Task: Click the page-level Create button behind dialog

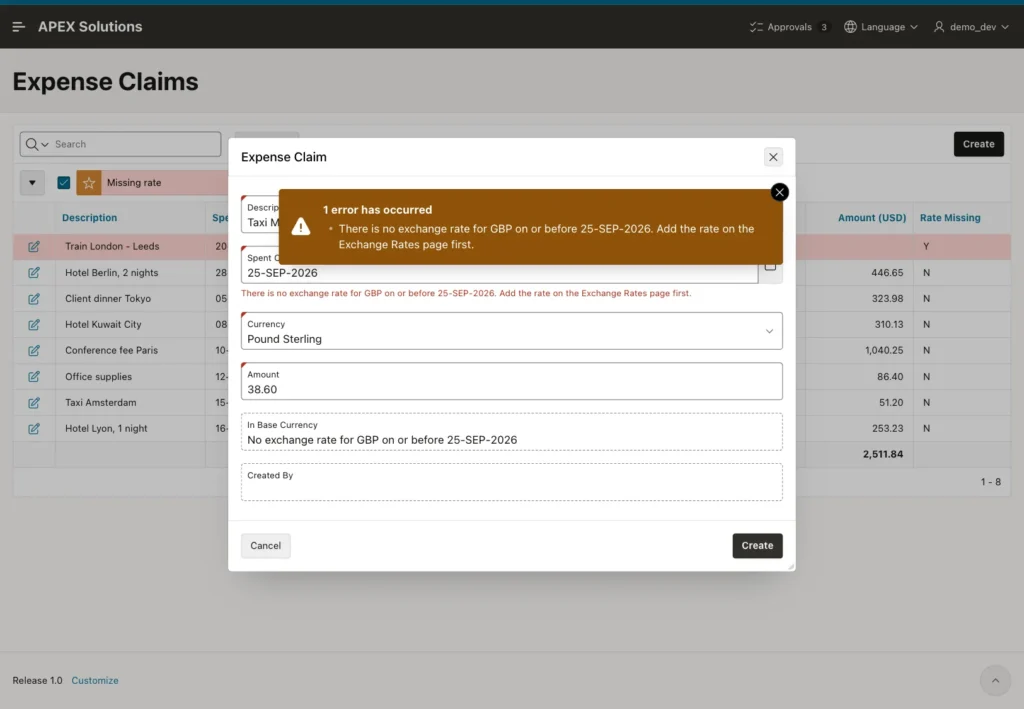Action: (978, 144)
